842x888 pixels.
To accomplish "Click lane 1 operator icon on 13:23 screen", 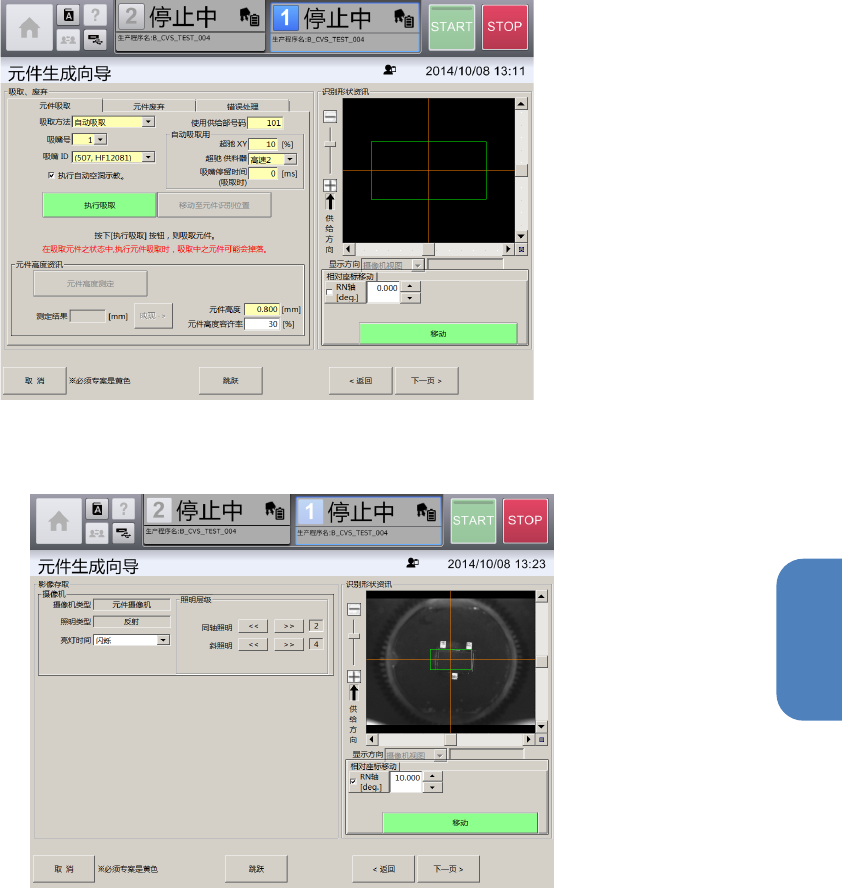I will pos(426,511).
